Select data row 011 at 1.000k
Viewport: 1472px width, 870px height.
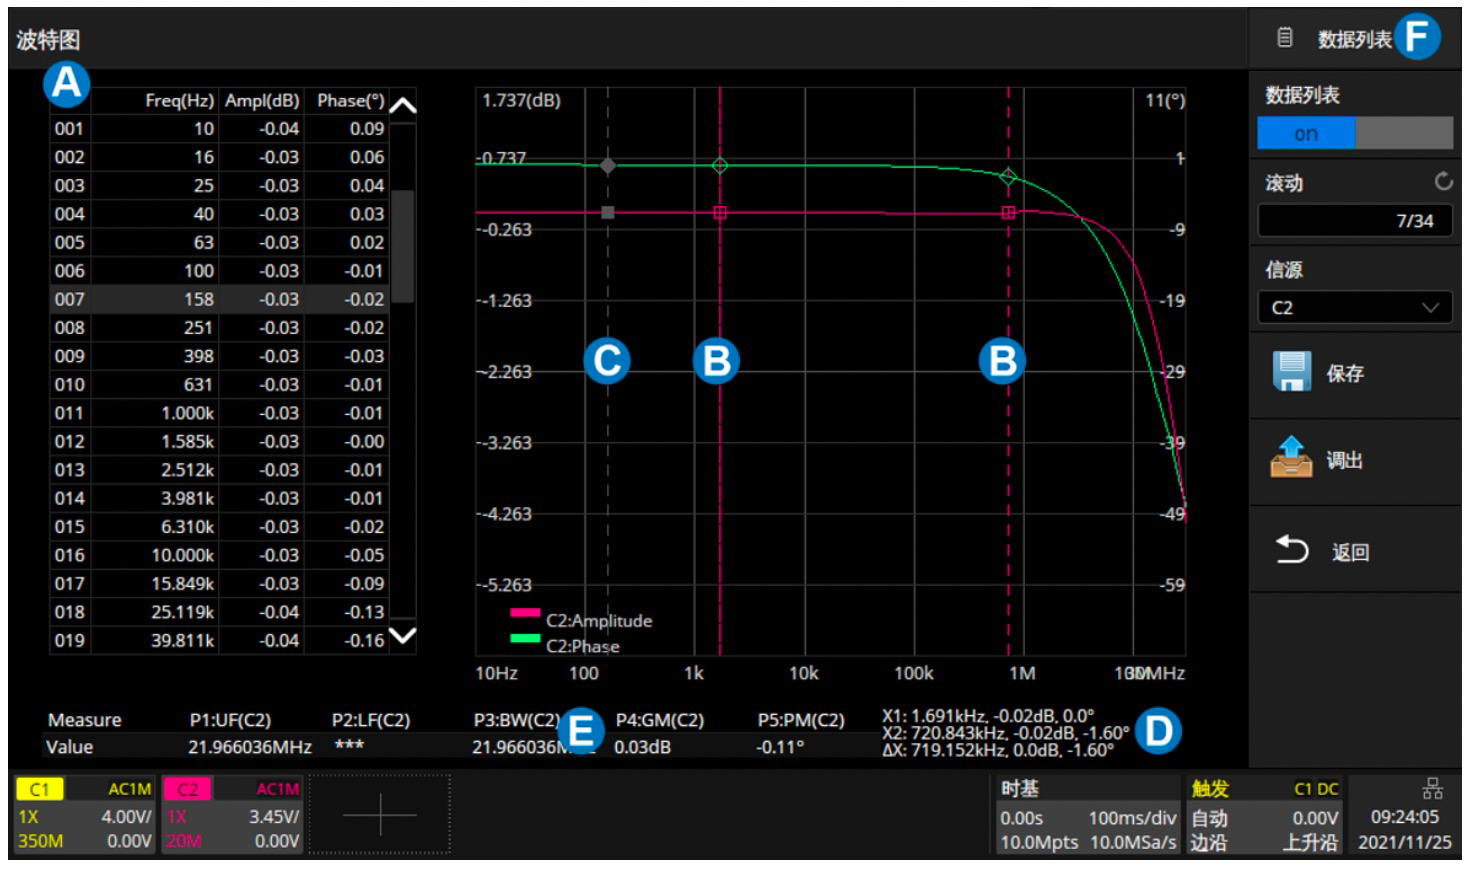tap(219, 413)
